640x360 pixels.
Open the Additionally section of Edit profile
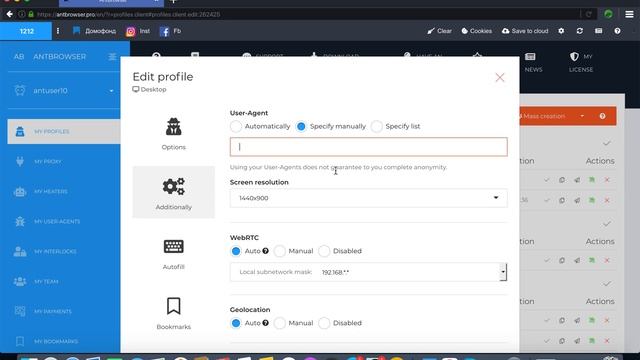173,192
